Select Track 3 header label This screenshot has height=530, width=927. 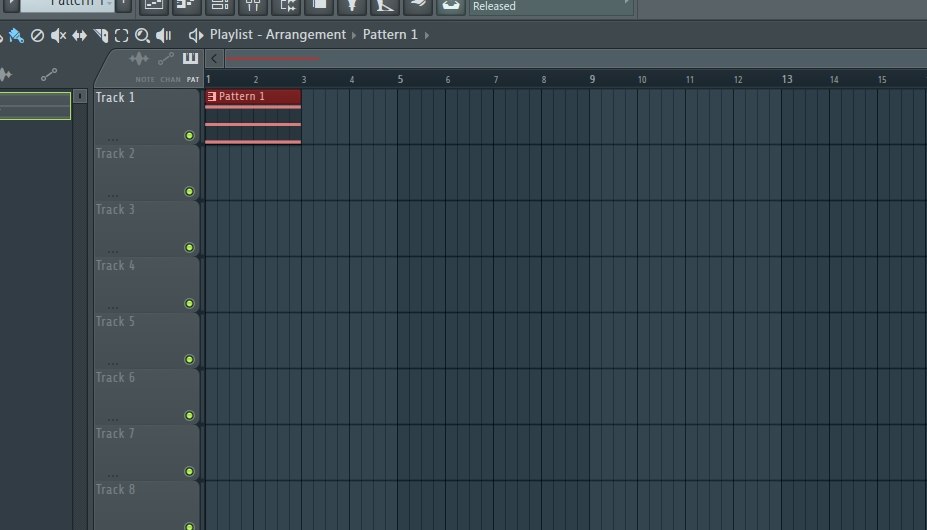[115, 209]
